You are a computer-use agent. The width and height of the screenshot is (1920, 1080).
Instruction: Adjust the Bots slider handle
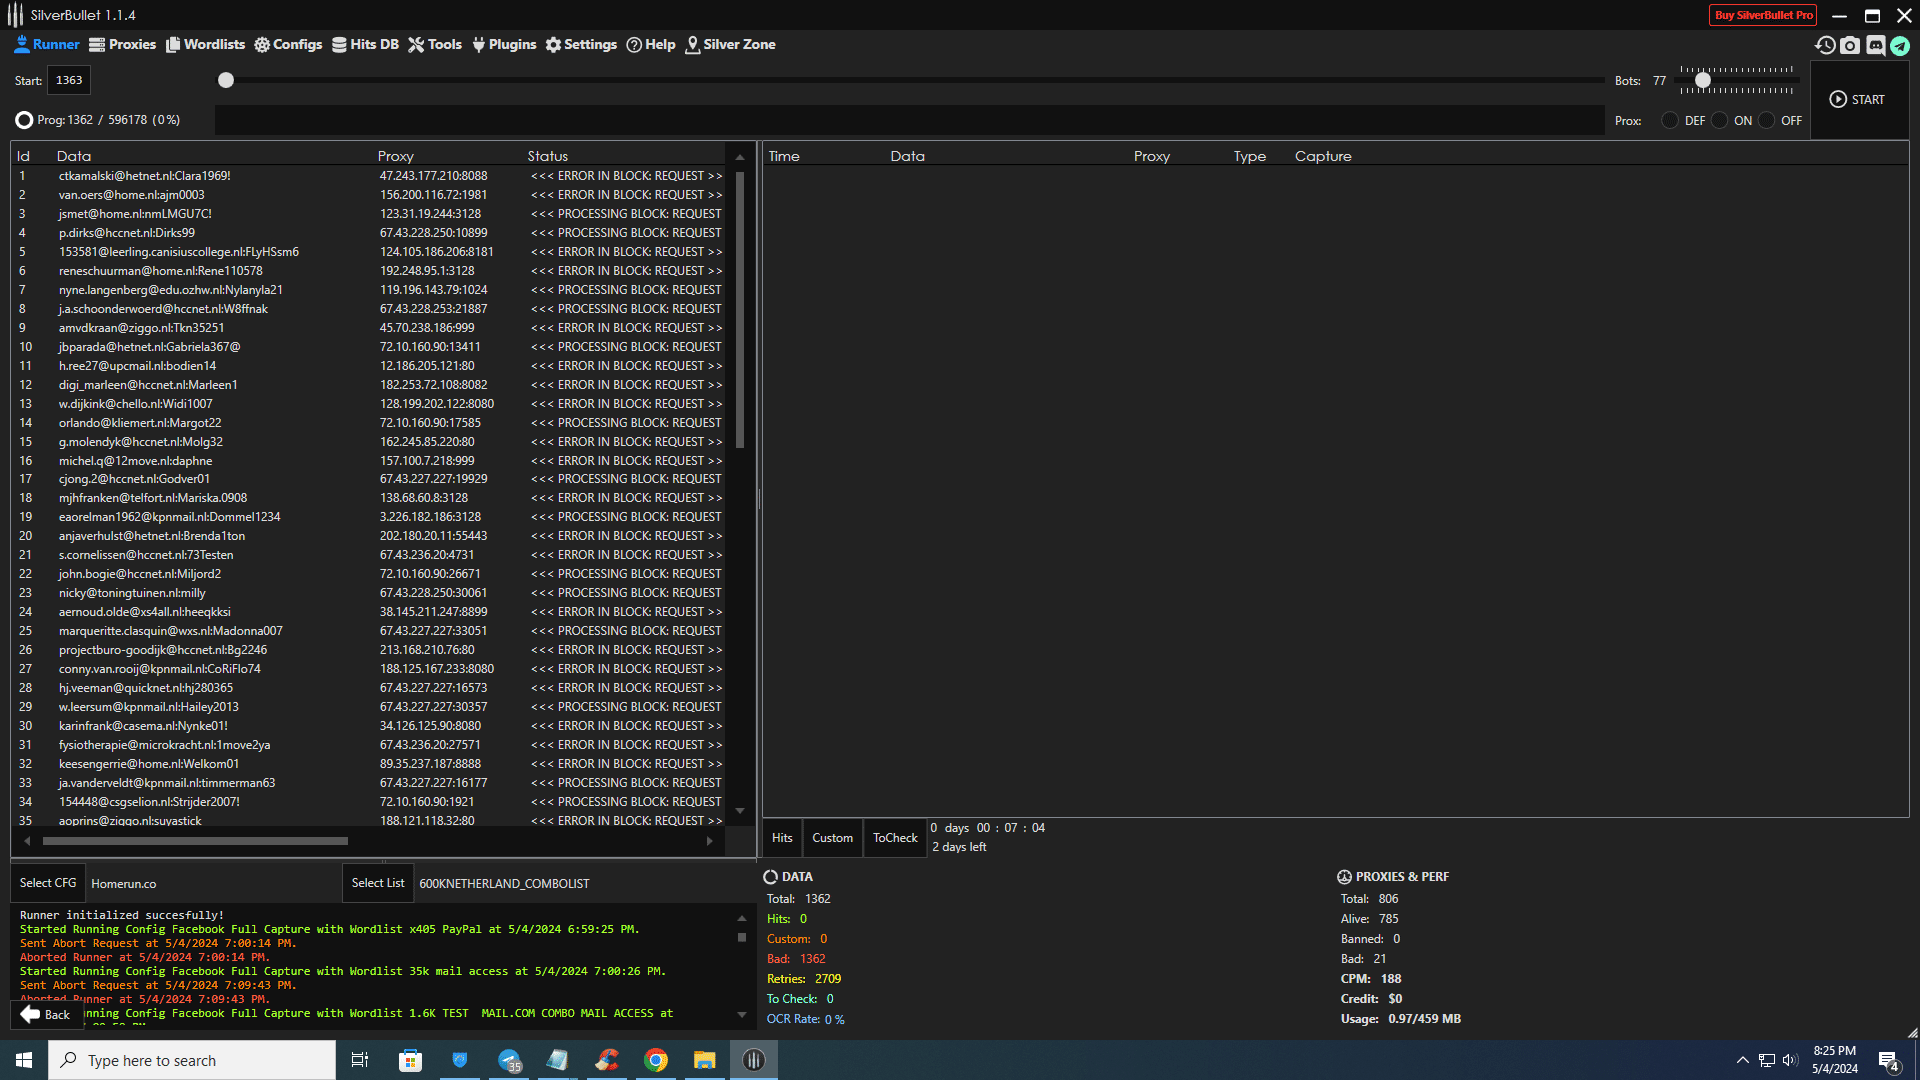click(x=1702, y=80)
